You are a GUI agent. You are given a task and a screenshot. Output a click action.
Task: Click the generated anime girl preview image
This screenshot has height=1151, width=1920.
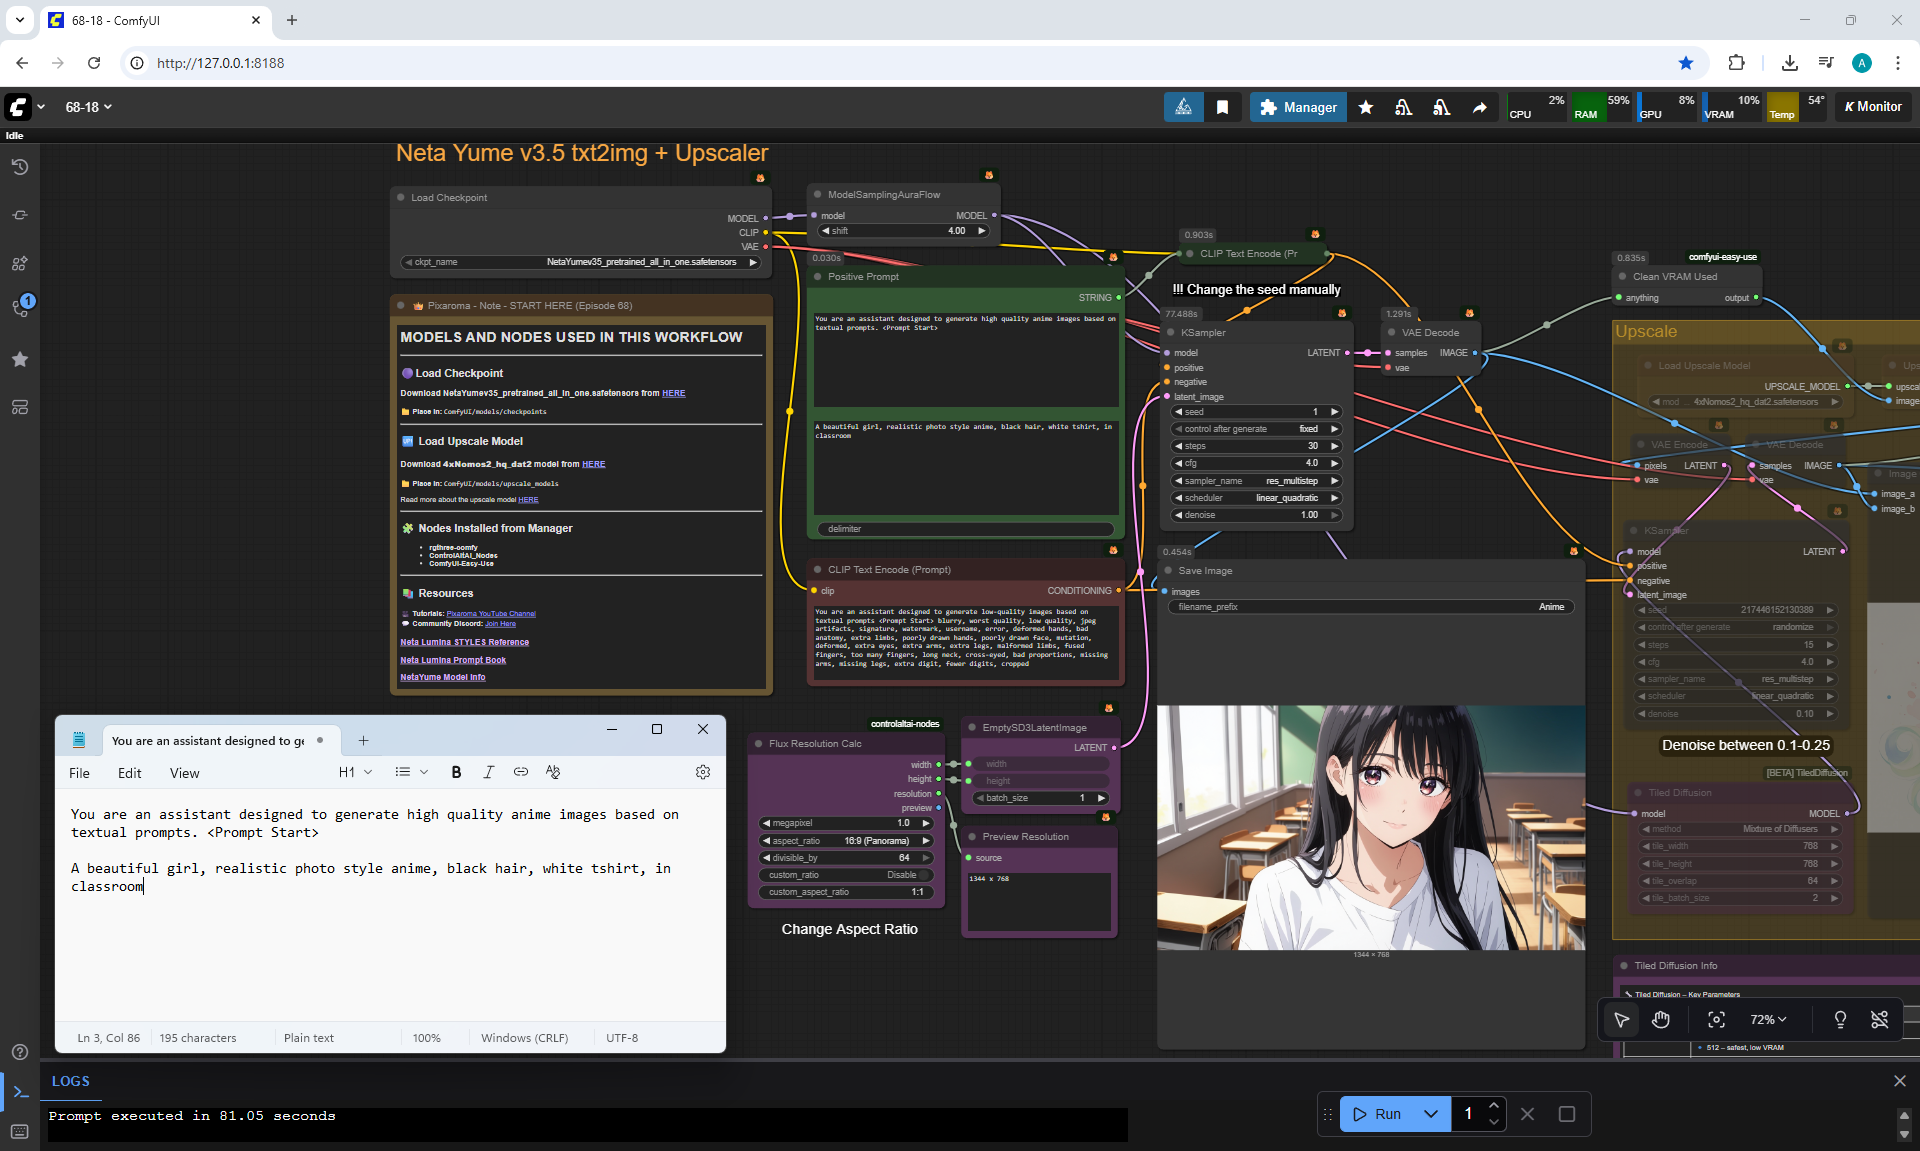(1370, 827)
